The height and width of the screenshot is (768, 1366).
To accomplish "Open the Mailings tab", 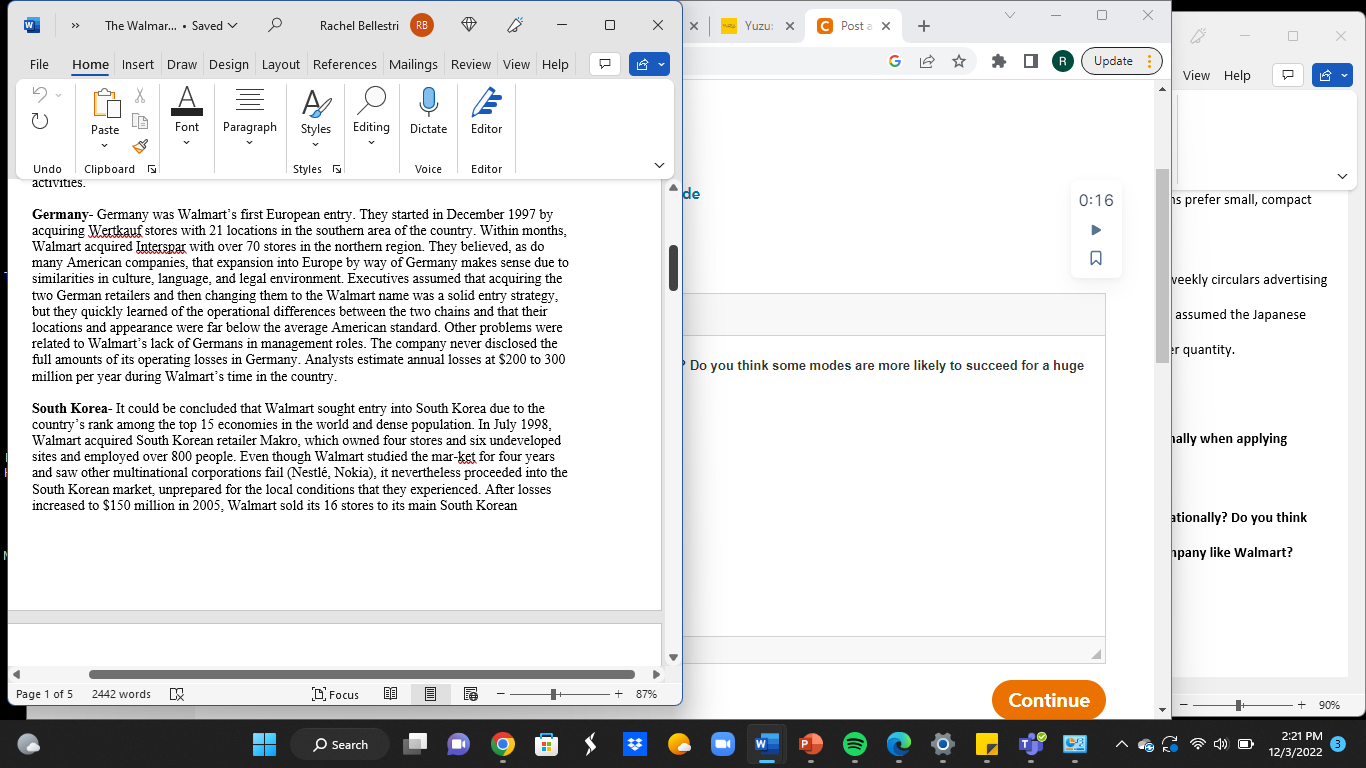I will (x=414, y=64).
